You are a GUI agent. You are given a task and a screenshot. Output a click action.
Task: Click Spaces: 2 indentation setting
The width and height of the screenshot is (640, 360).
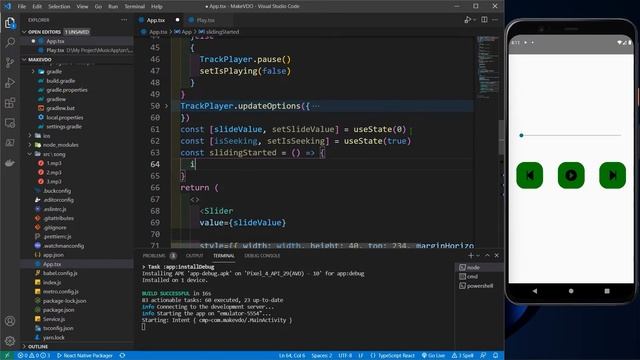pos(322,356)
